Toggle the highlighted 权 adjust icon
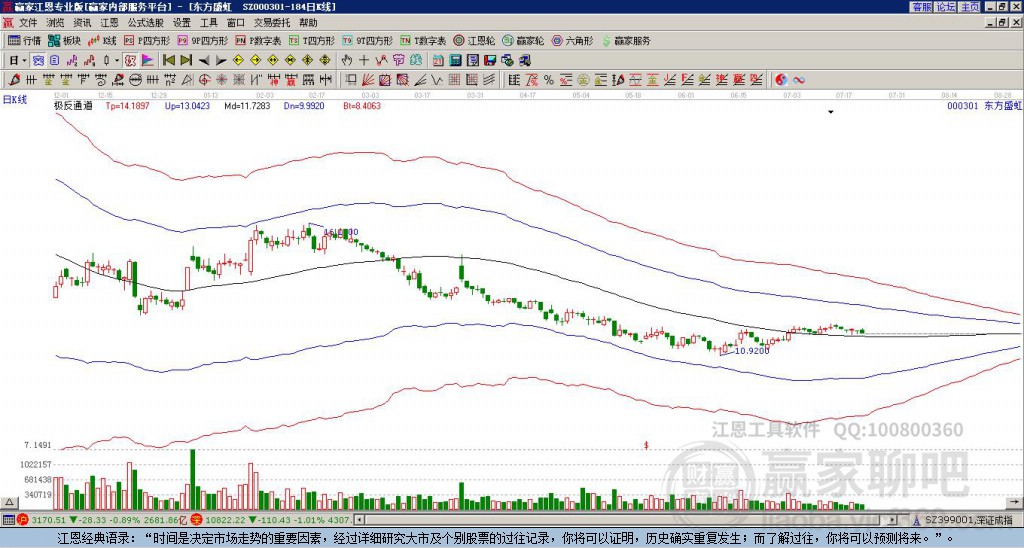 (130, 60)
